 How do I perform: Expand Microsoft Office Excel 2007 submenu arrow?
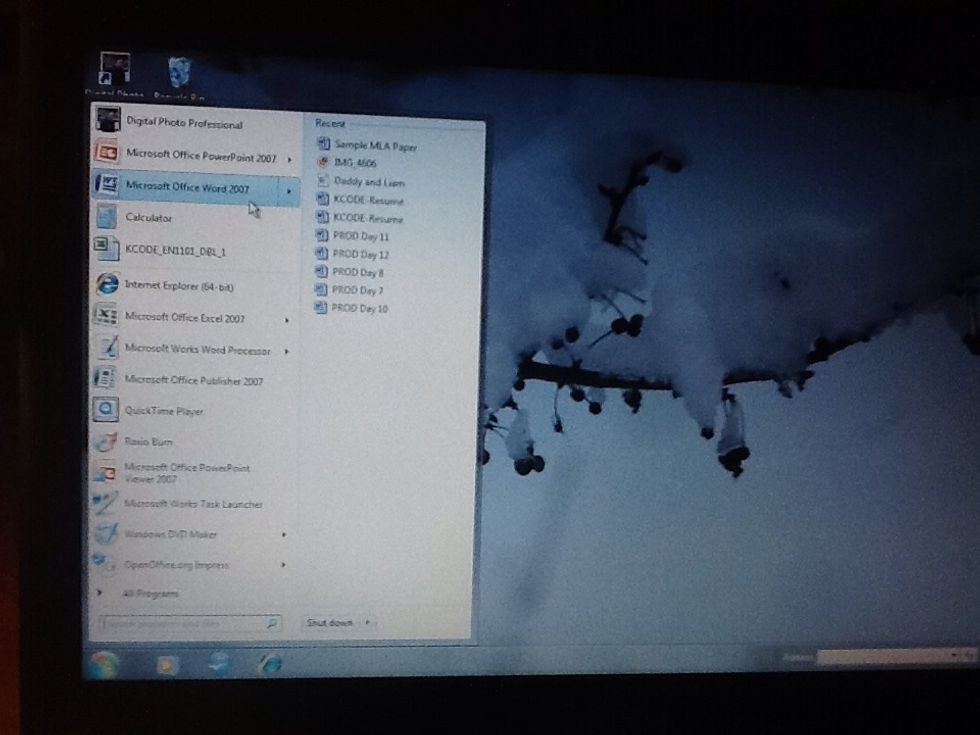[x=287, y=320]
